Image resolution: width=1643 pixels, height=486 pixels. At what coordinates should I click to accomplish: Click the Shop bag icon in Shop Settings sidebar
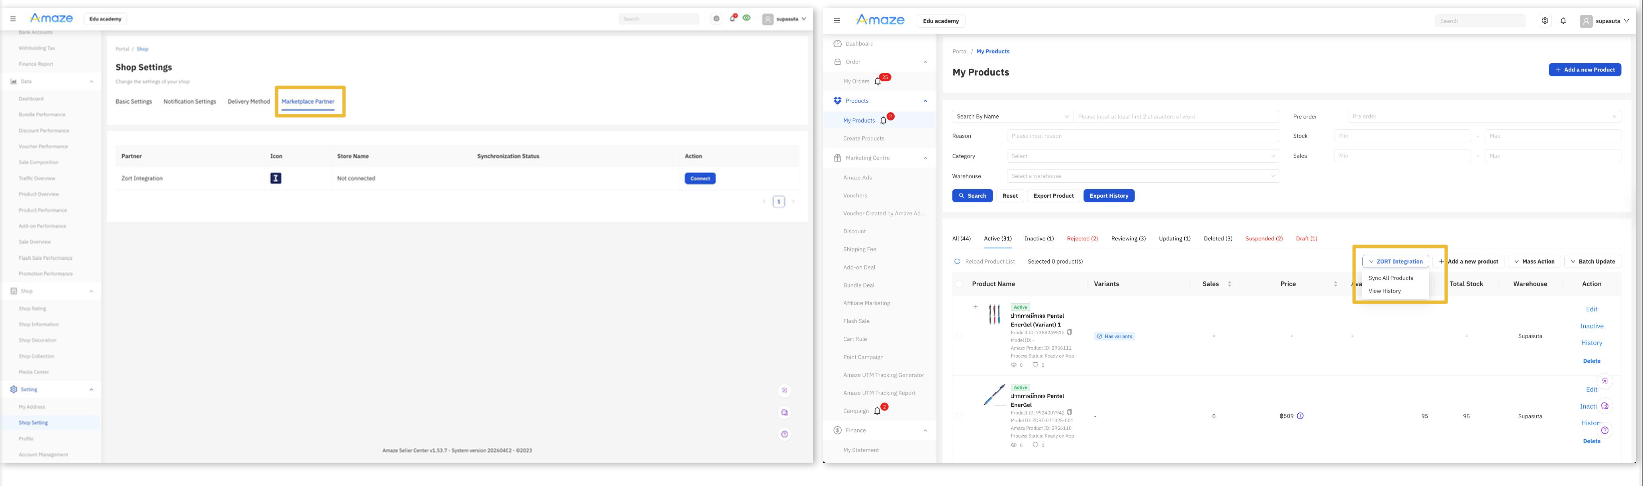[14, 291]
